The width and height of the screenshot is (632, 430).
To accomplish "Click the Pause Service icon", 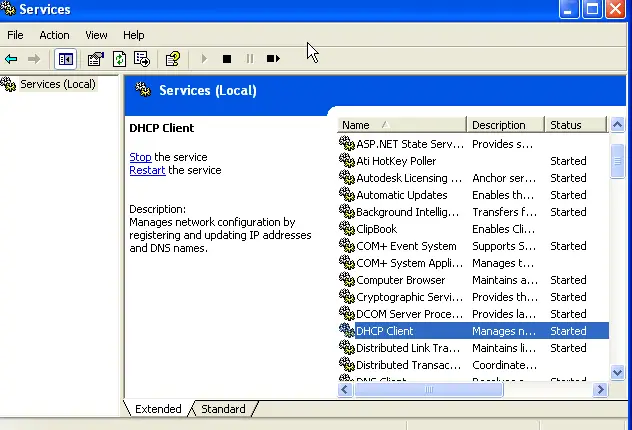I will pyautogui.click(x=250, y=59).
